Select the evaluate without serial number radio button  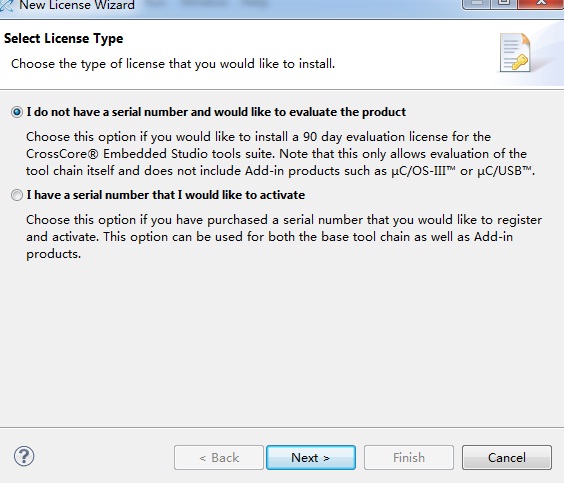pos(17,112)
